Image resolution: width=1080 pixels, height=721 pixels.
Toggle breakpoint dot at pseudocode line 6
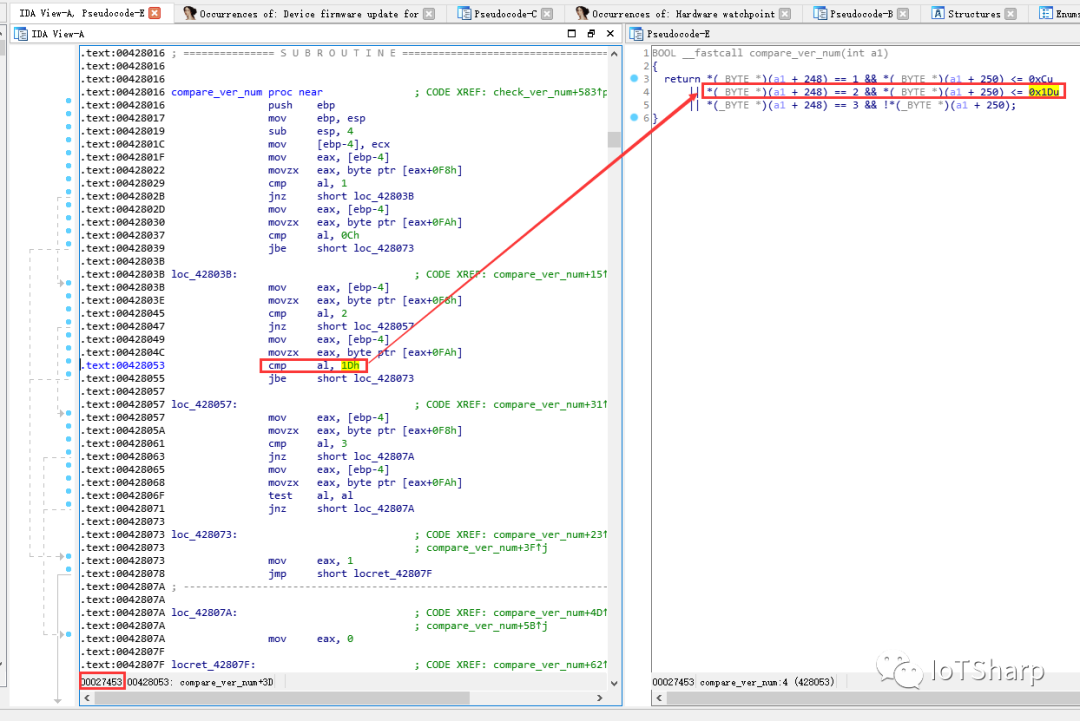coord(635,118)
